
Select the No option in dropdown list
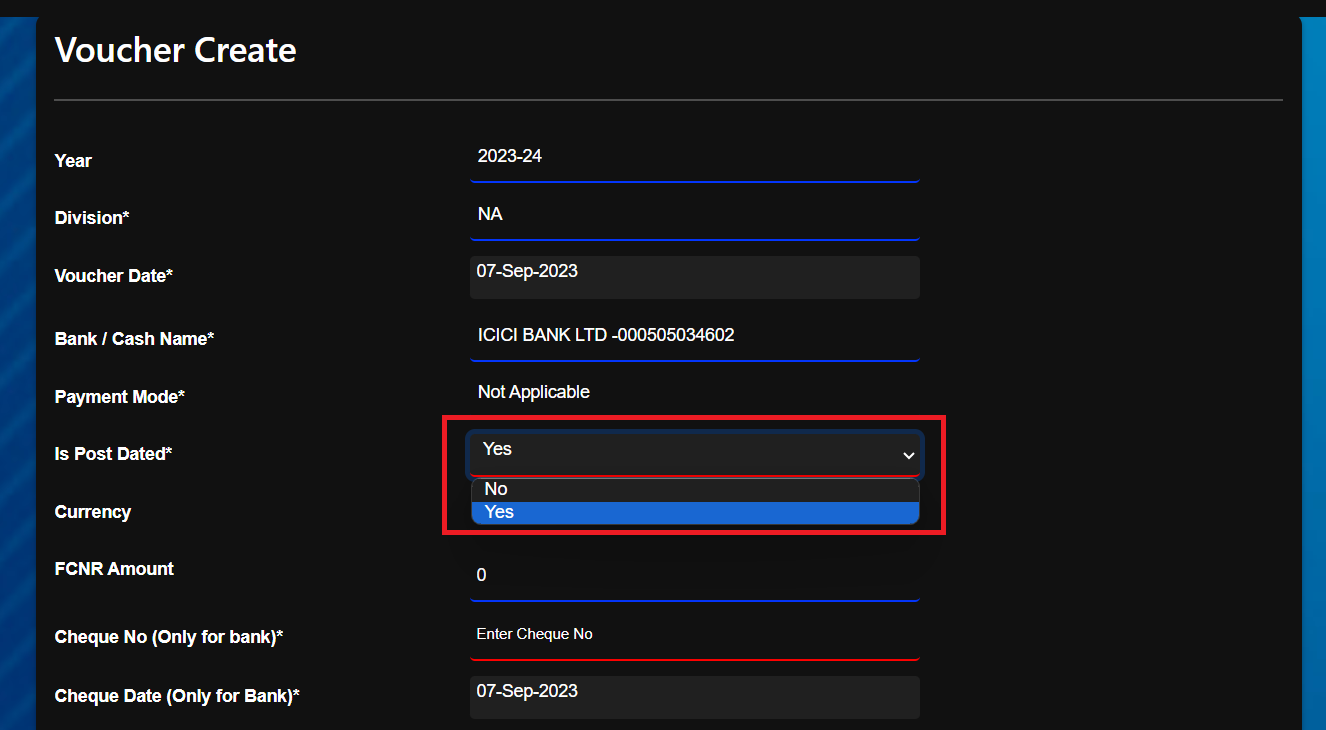tap(695, 490)
